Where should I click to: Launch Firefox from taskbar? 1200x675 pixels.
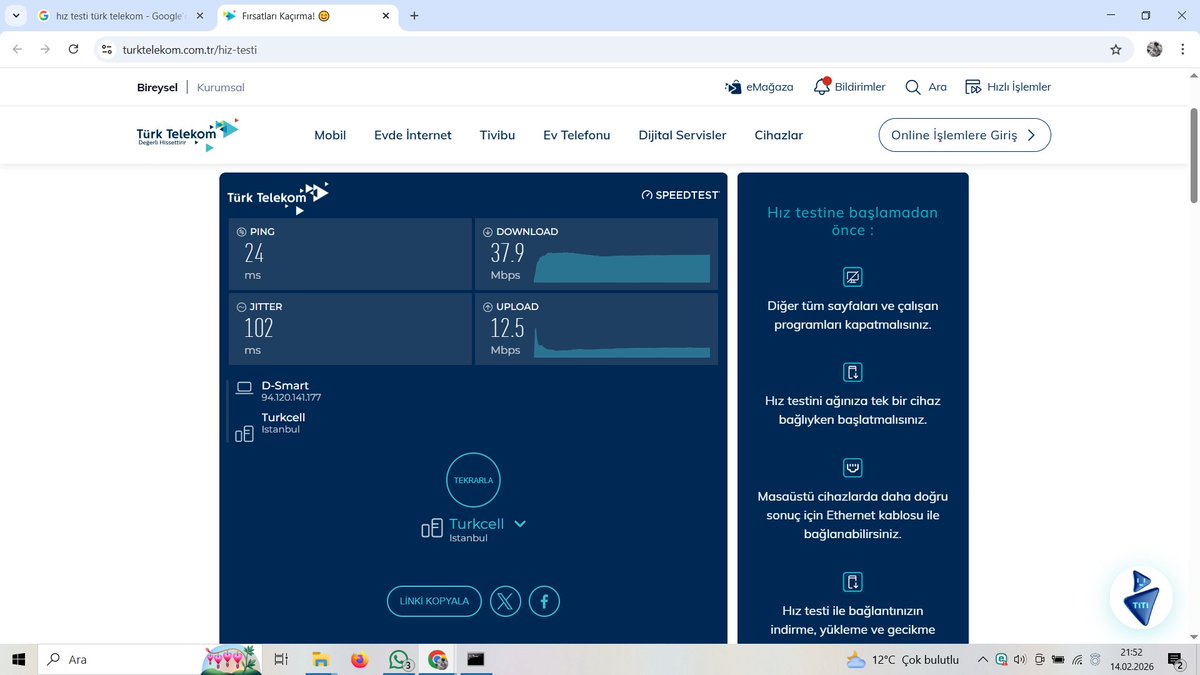tap(359, 659)
